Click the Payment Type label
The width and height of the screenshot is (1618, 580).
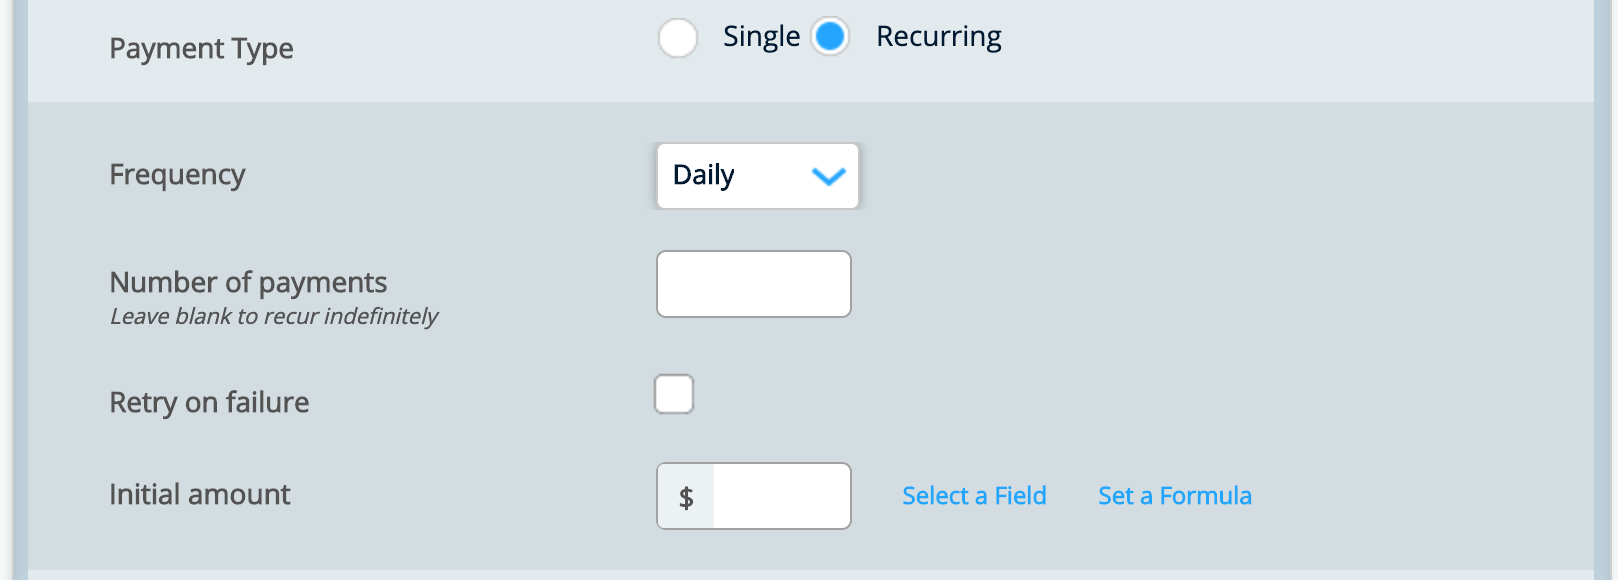click(201, 48)
